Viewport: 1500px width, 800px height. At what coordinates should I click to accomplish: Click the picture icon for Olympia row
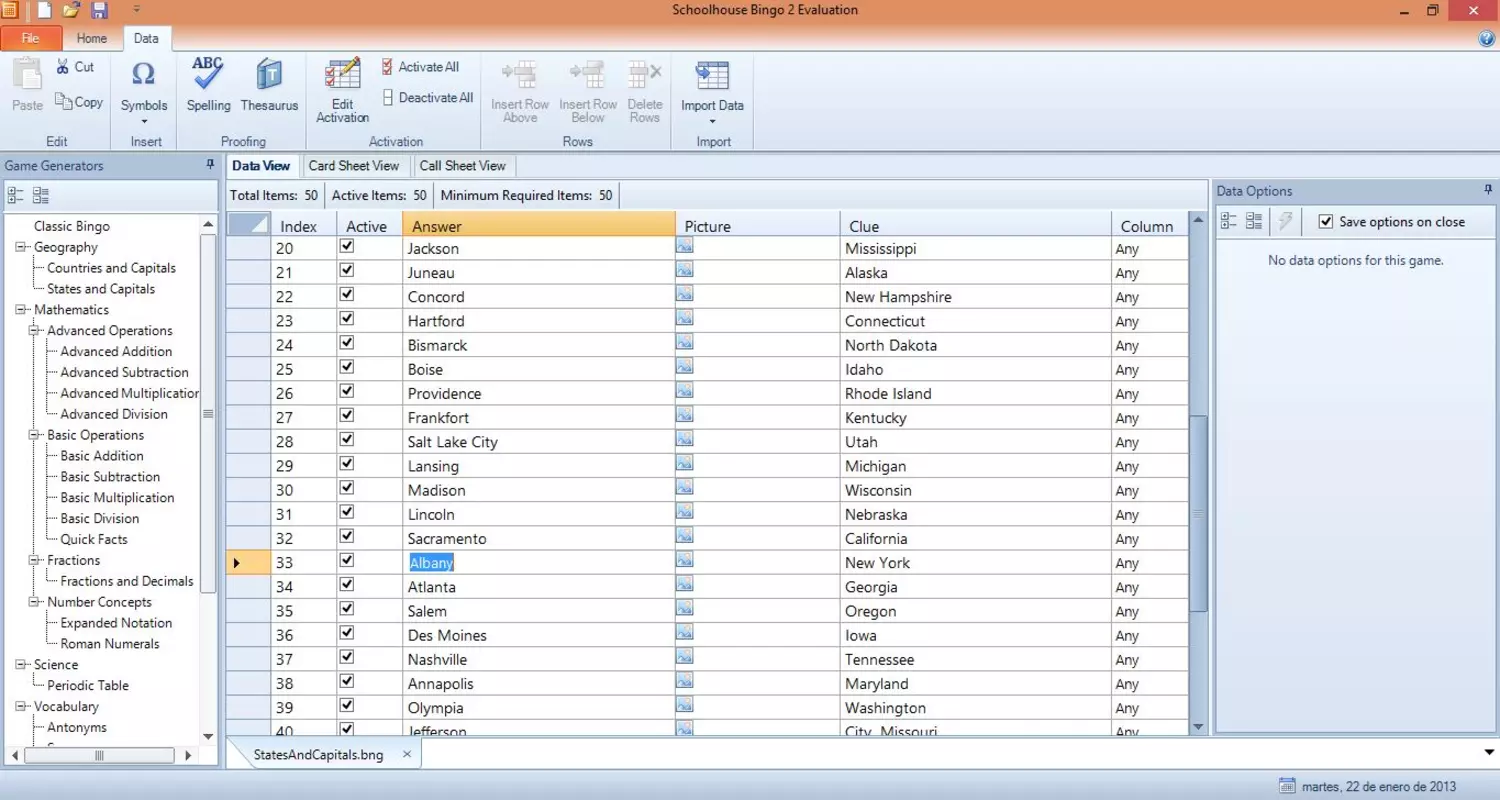[x=684, y=703]
